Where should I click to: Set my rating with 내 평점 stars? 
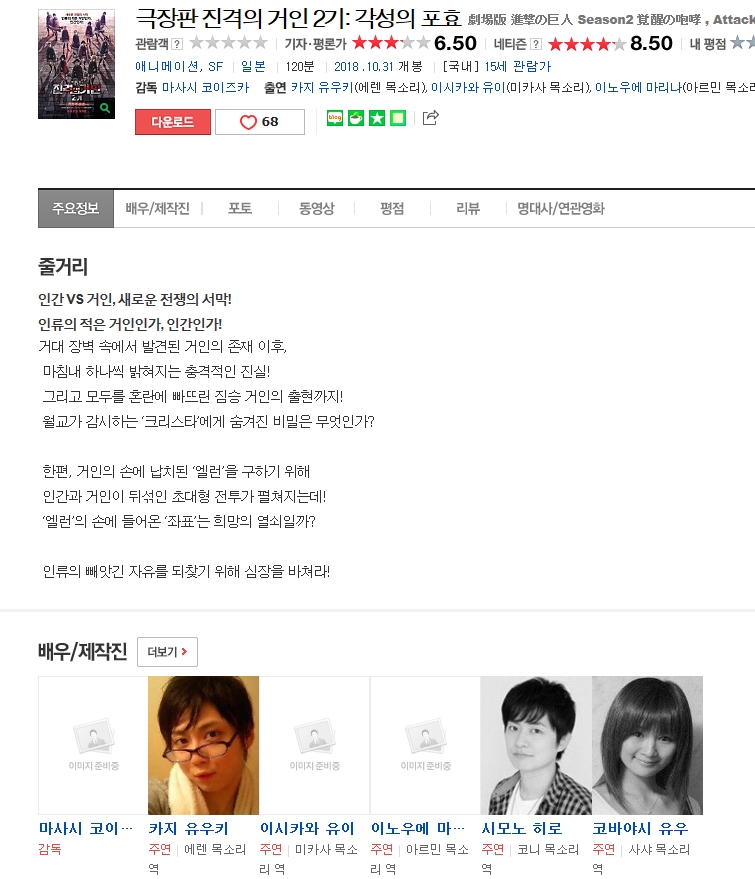tap(742, 43)
